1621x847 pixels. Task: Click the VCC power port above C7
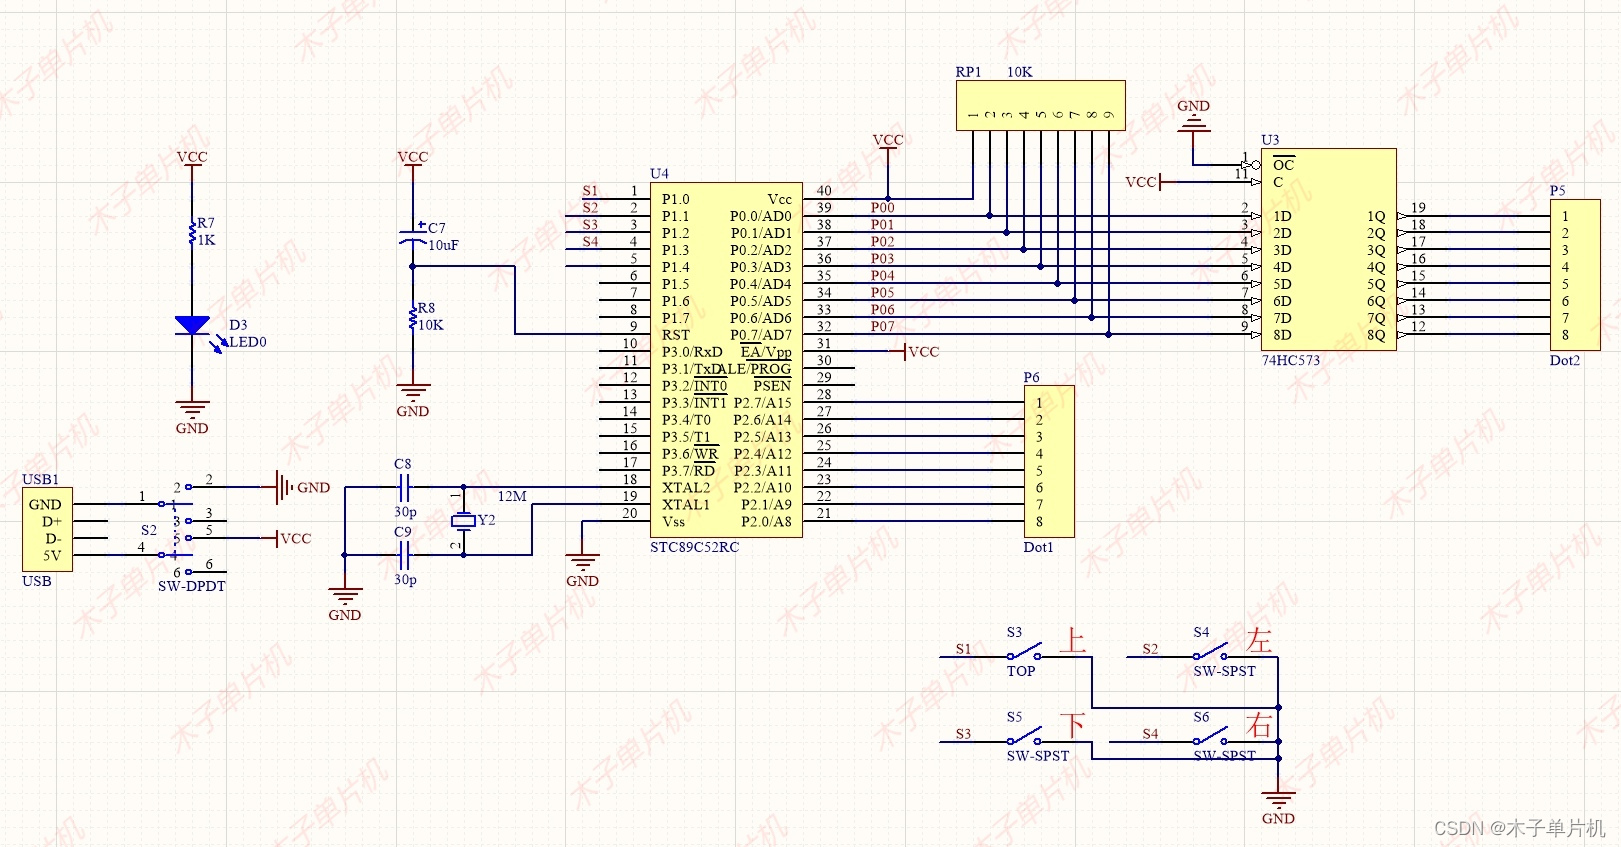pos(413,158)
